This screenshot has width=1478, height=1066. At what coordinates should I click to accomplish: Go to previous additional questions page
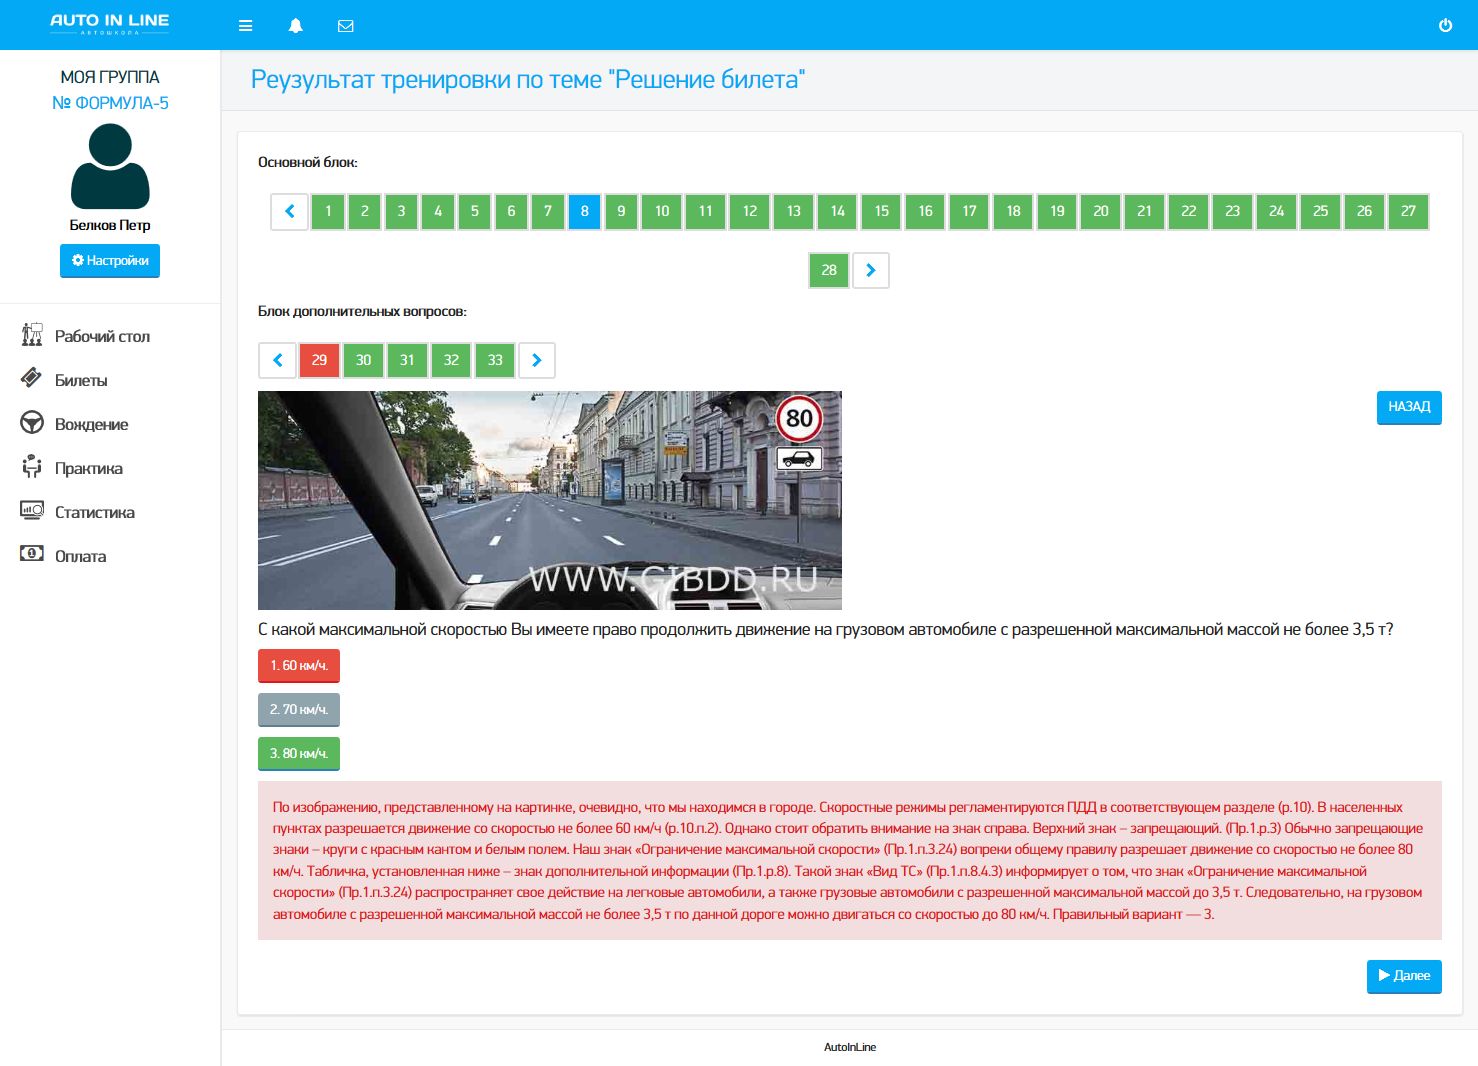[x=278, y=360]
